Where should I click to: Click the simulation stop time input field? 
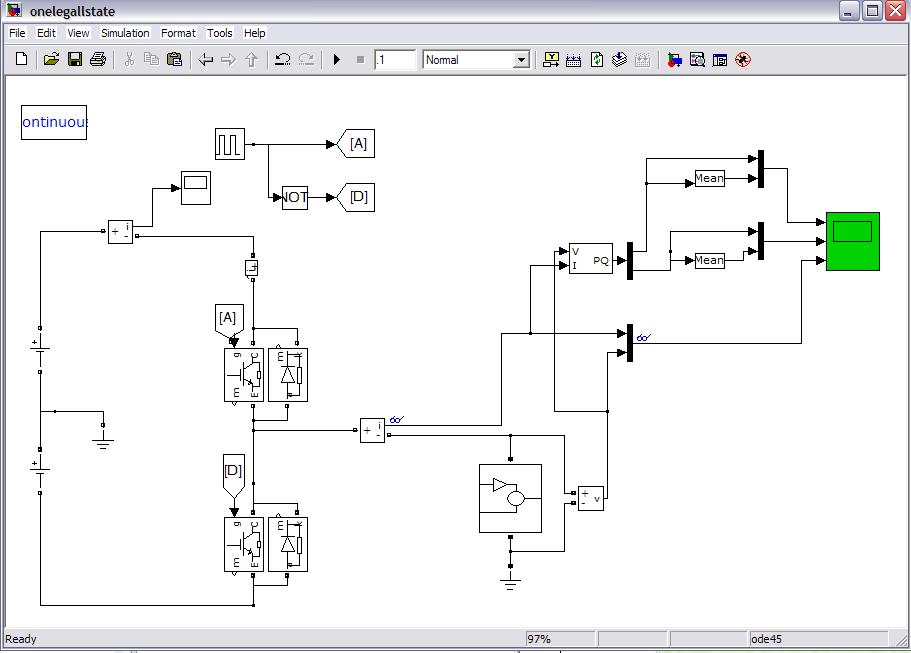tap(395, 60)
